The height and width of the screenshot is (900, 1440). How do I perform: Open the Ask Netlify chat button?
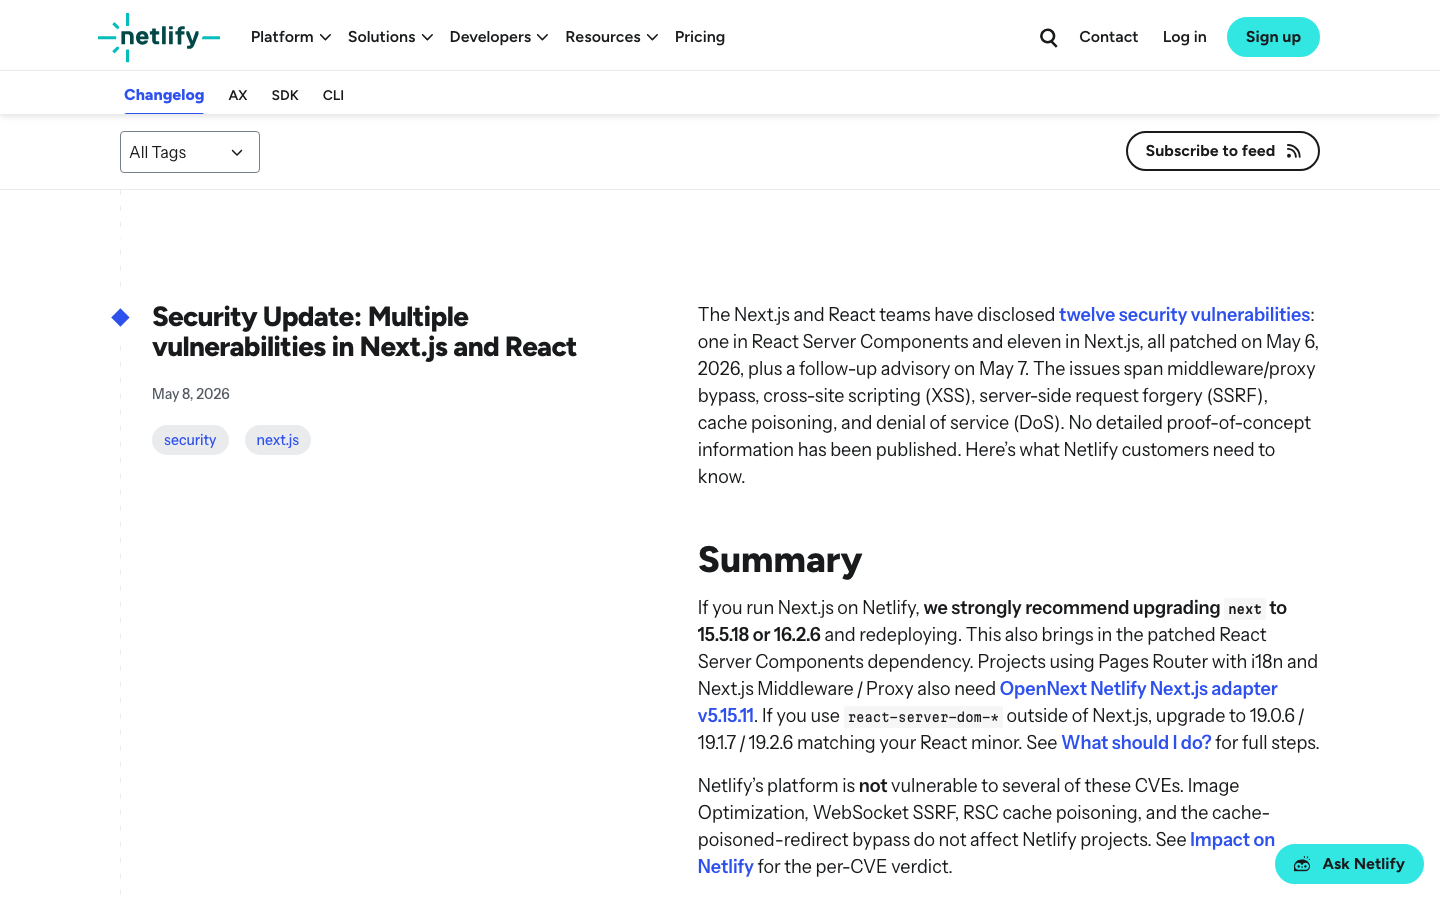(x=1349, y=864)
